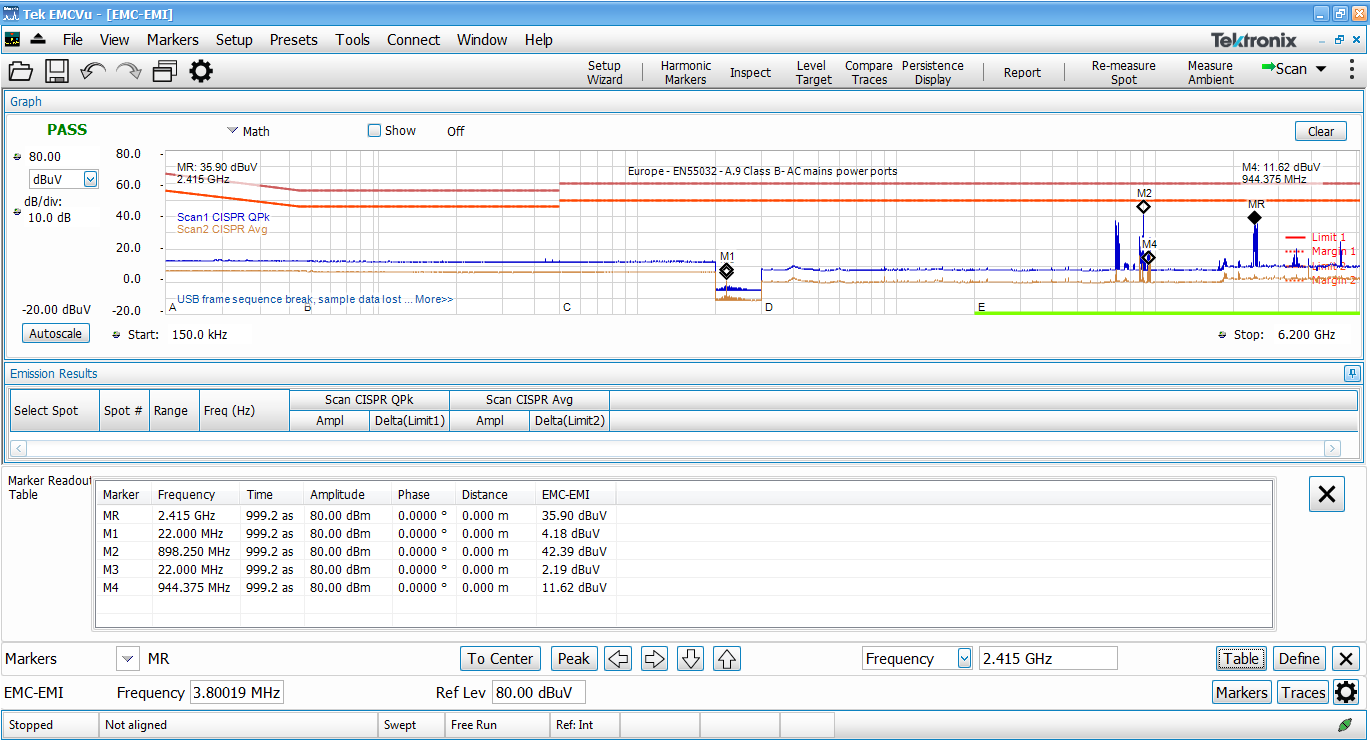
Task: Click the Undo arrow icon
Action: [93, 71]
